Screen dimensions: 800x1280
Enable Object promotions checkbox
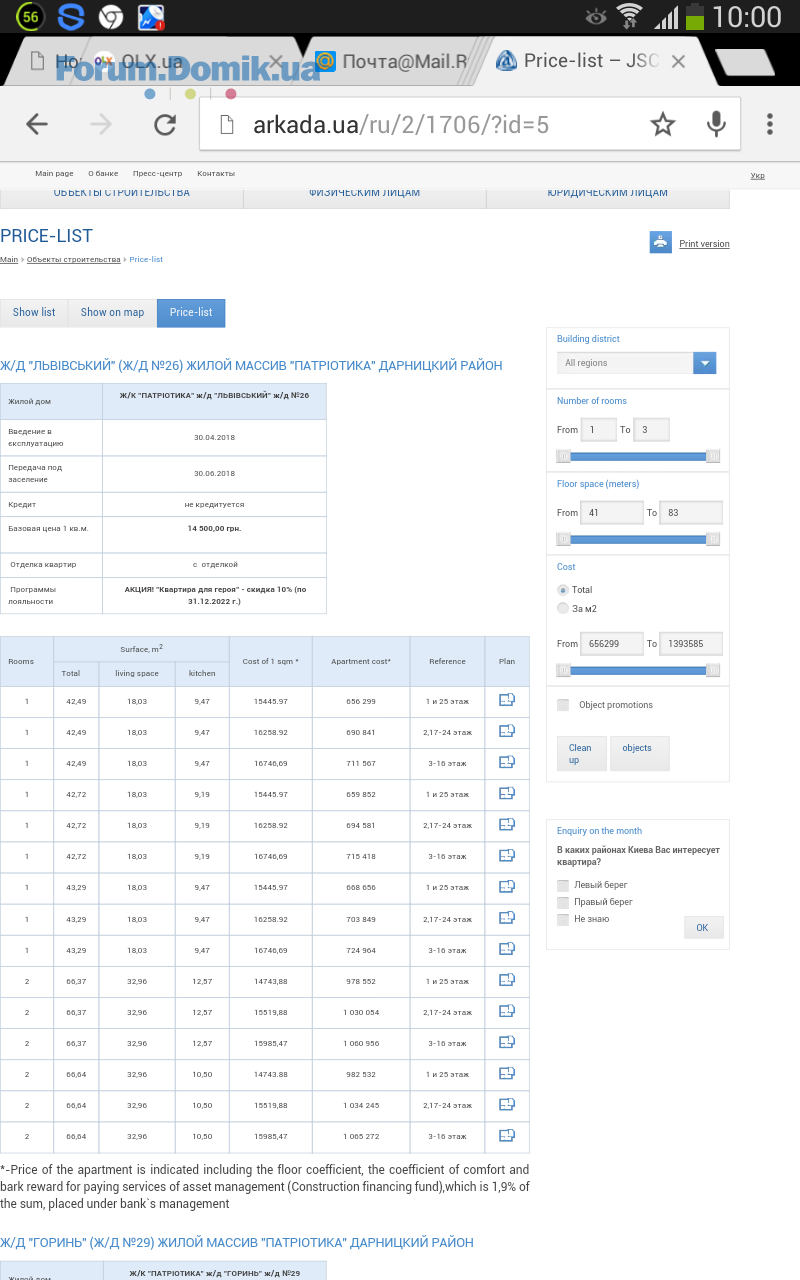tap(563, 705)
